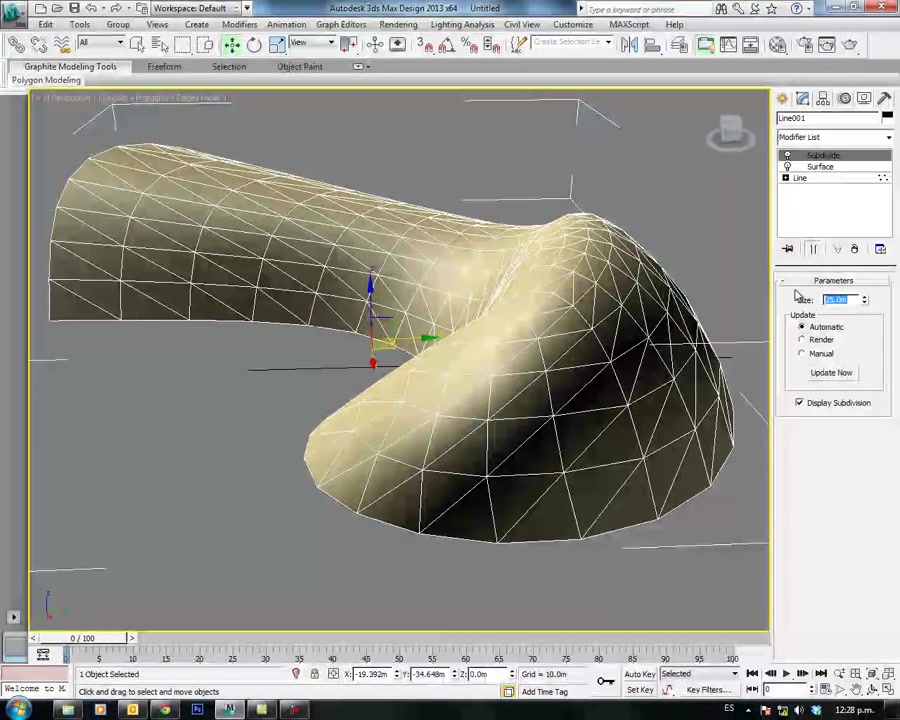Expand the Line entry in the modifier stack
Screen dimensions: 900x720
click(785, 178)
